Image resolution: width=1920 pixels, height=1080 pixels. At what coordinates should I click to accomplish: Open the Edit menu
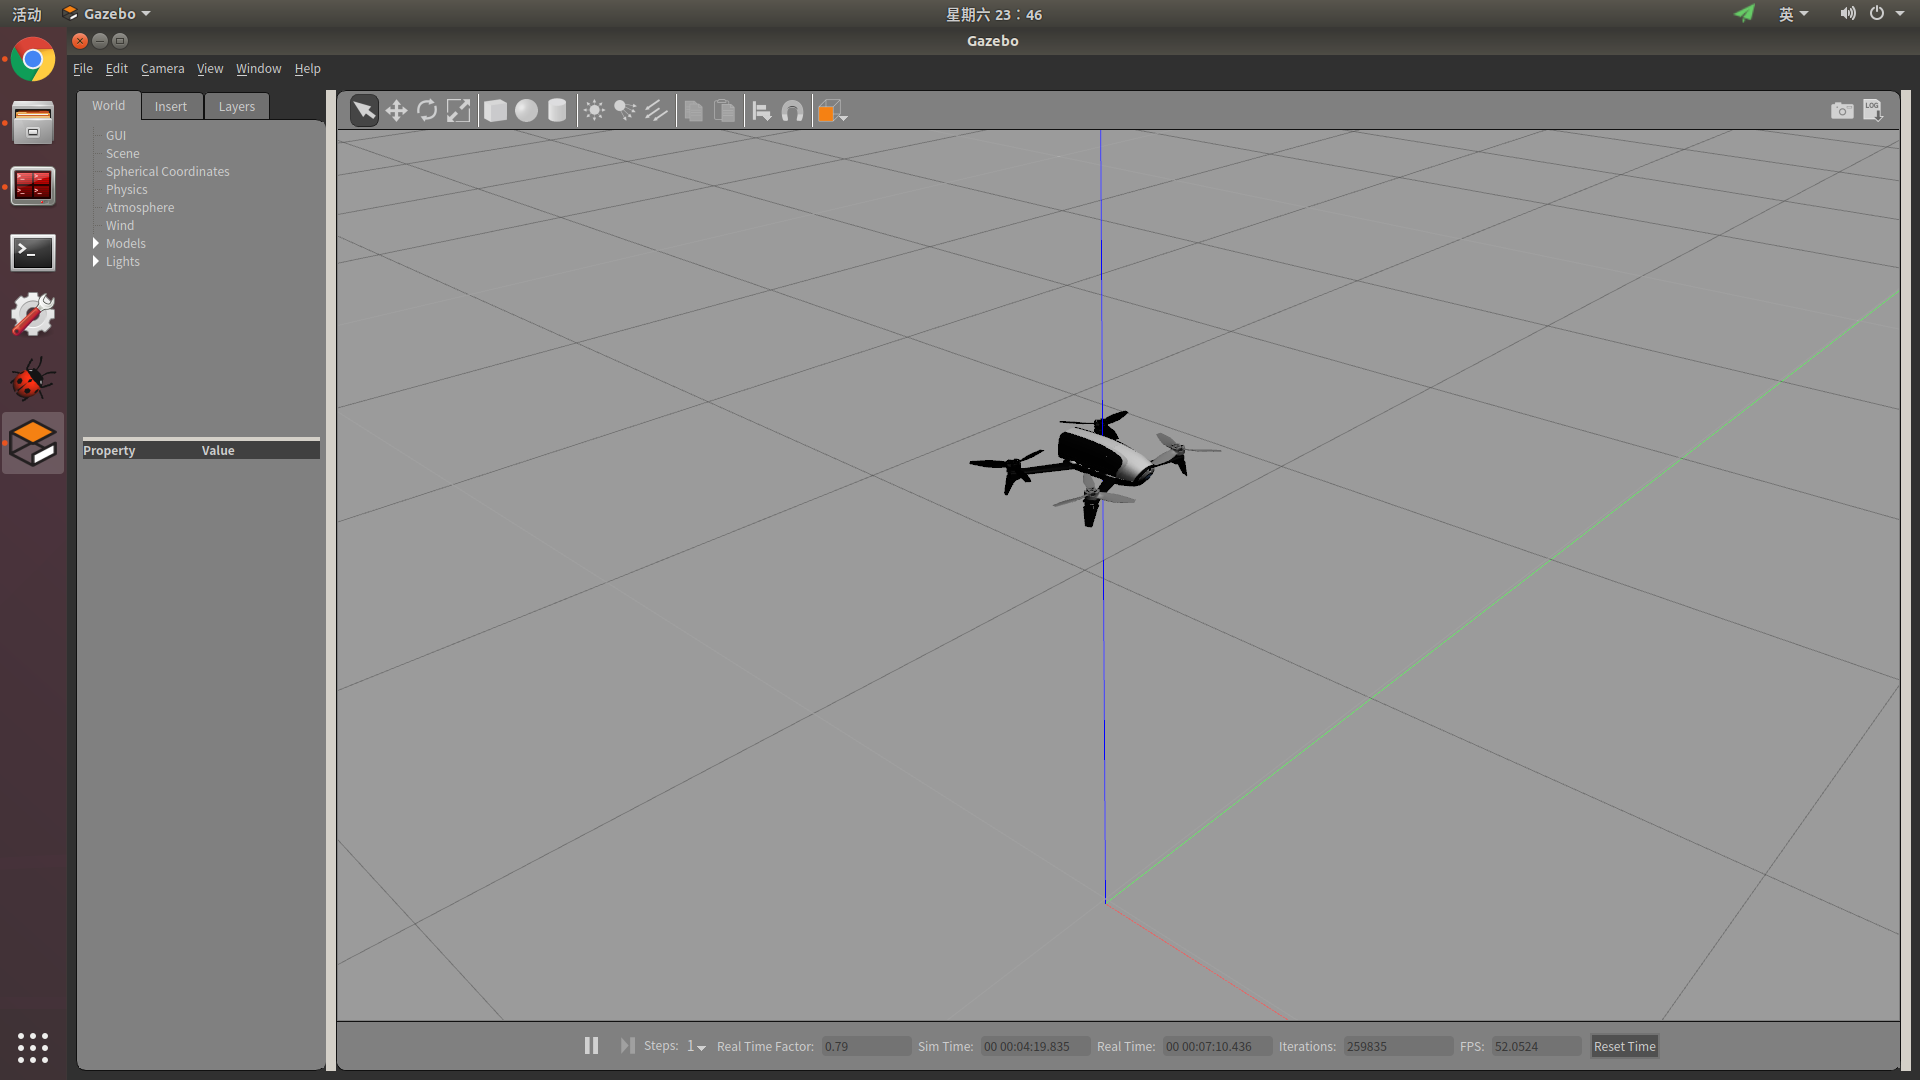tap(117, 69)
